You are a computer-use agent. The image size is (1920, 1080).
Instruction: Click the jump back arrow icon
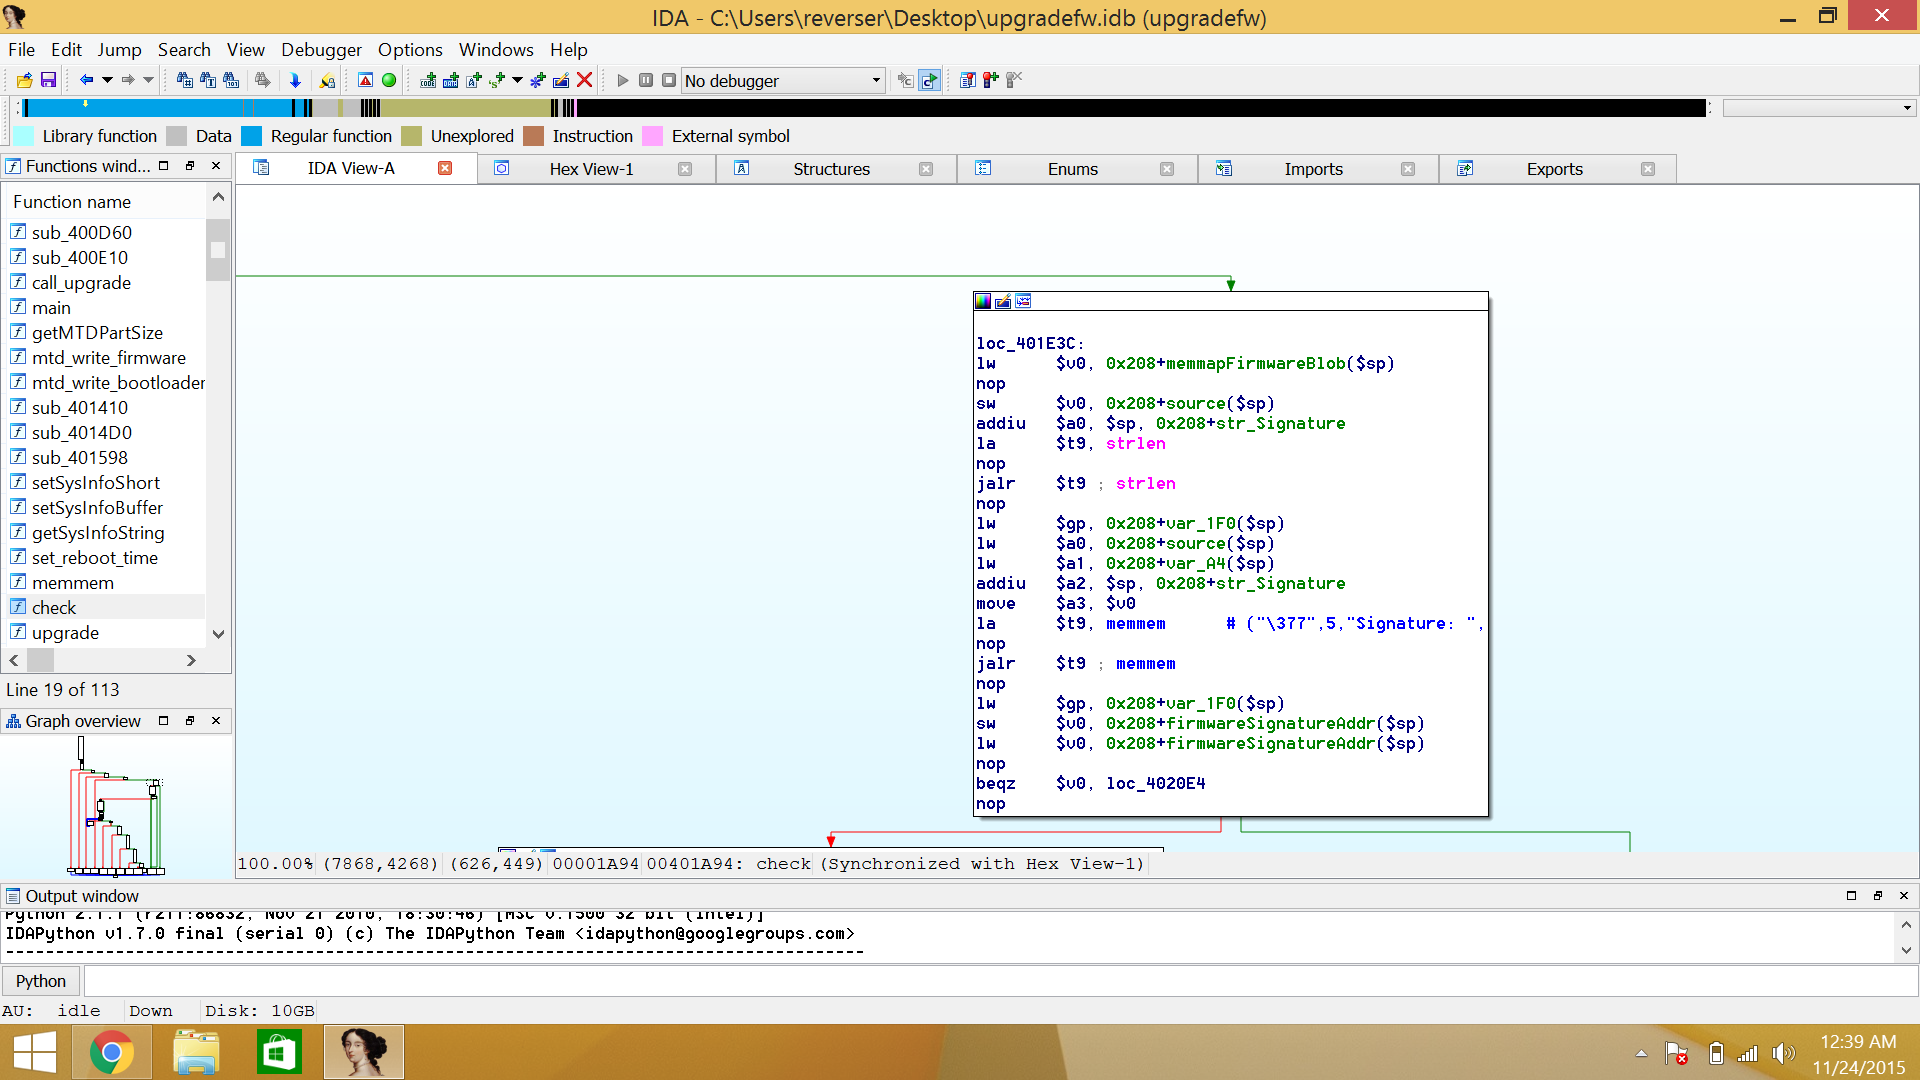pos(86,80)
